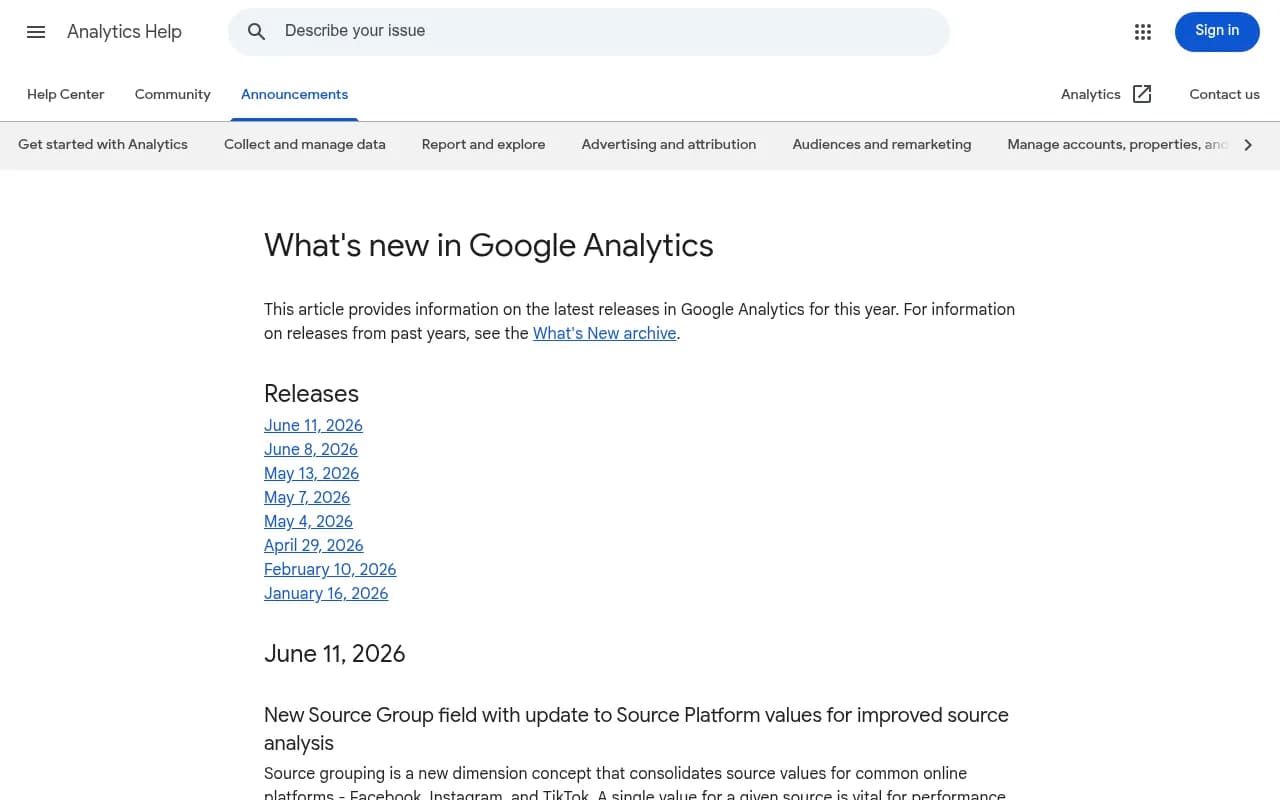
Task: Show more categories with right chevron
Action: [1248, 145]
